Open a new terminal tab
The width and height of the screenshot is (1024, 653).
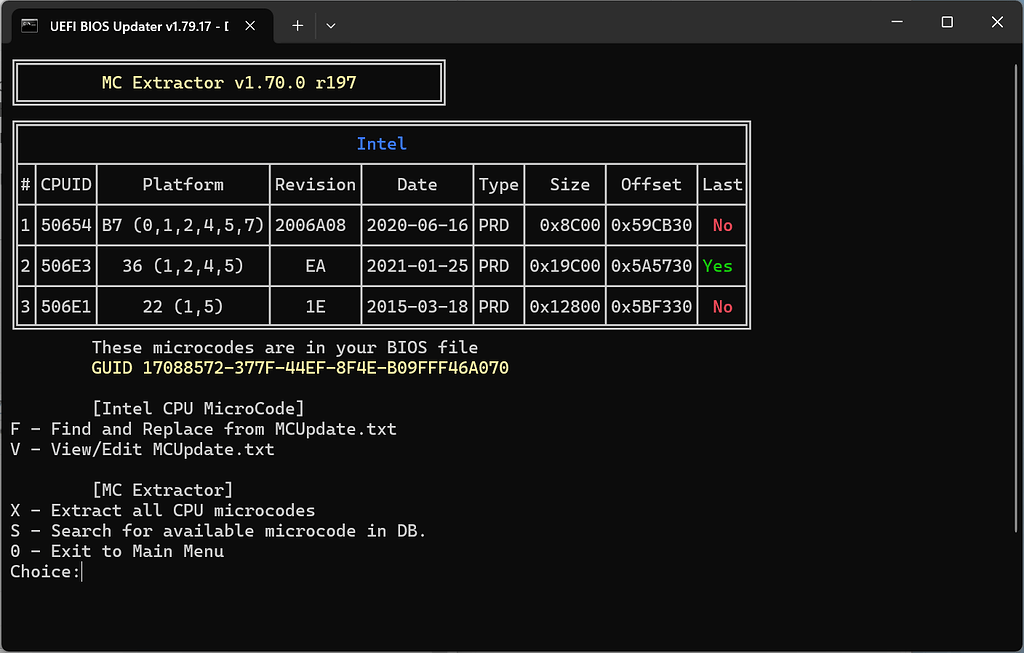[298, 26]
